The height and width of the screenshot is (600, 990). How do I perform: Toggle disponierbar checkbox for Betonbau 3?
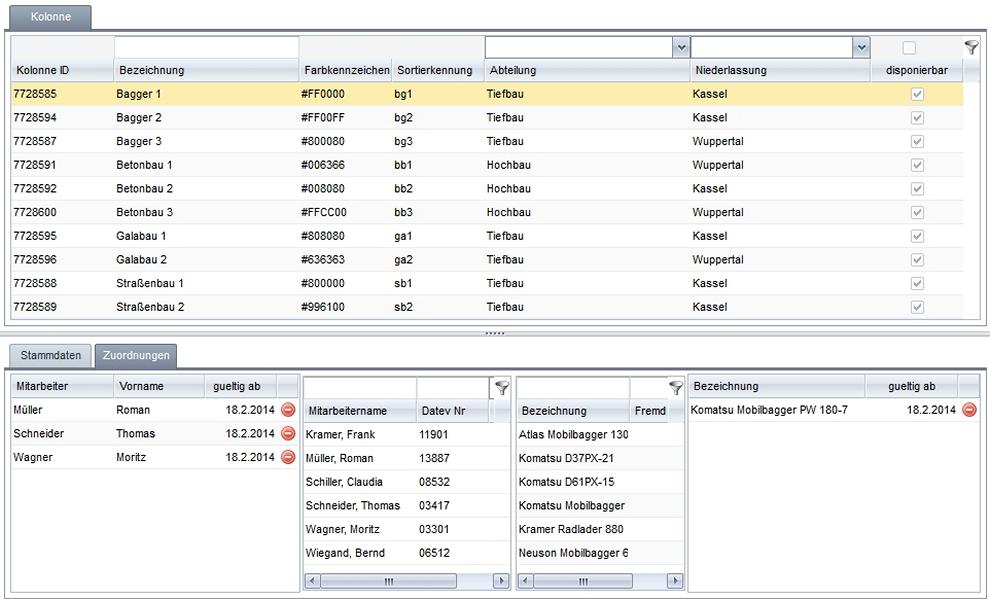tap(917, 212)
